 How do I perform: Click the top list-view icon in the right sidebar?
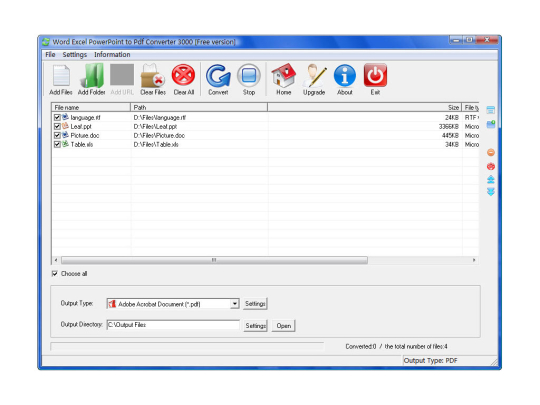(x=491, y=110)
